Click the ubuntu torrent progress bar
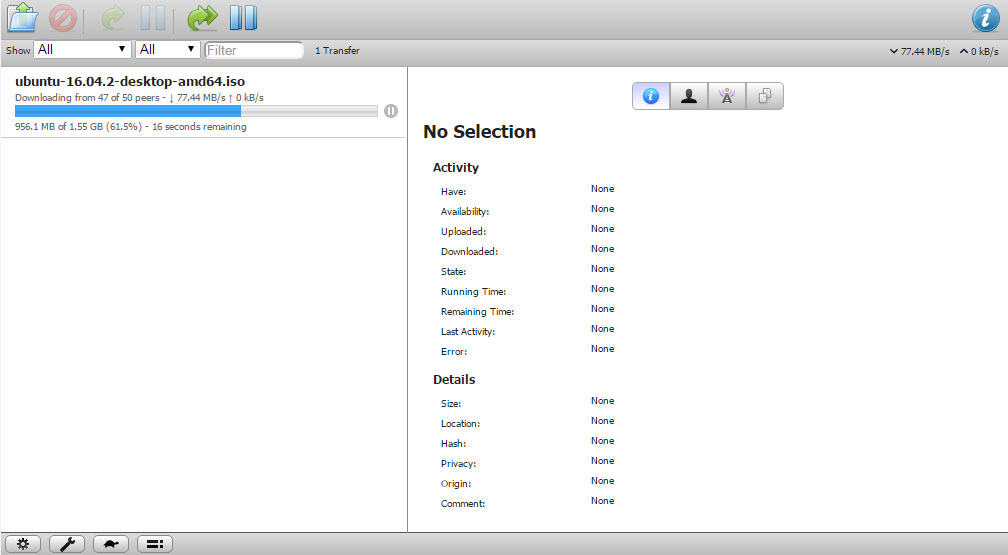 [x=196, y=111]
